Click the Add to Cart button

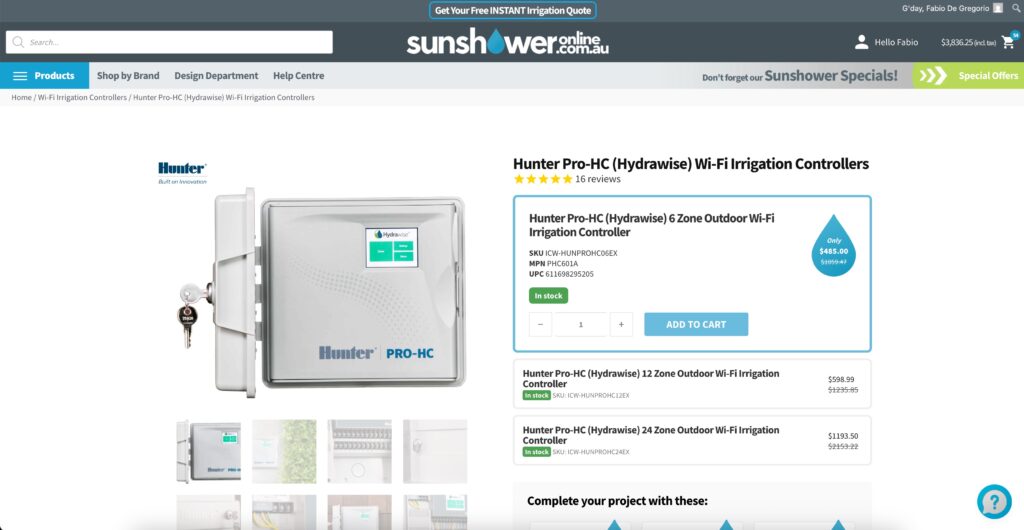pyautogui.click(x=696, y=324)
